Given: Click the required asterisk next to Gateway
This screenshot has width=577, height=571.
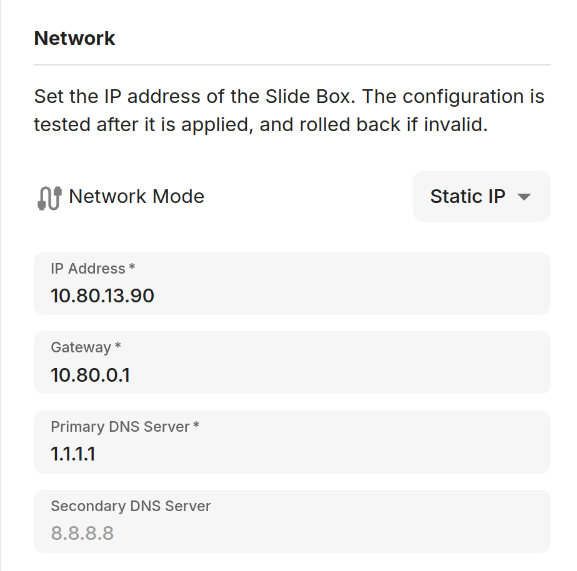Looking at the screenshot, I should 118,345.
